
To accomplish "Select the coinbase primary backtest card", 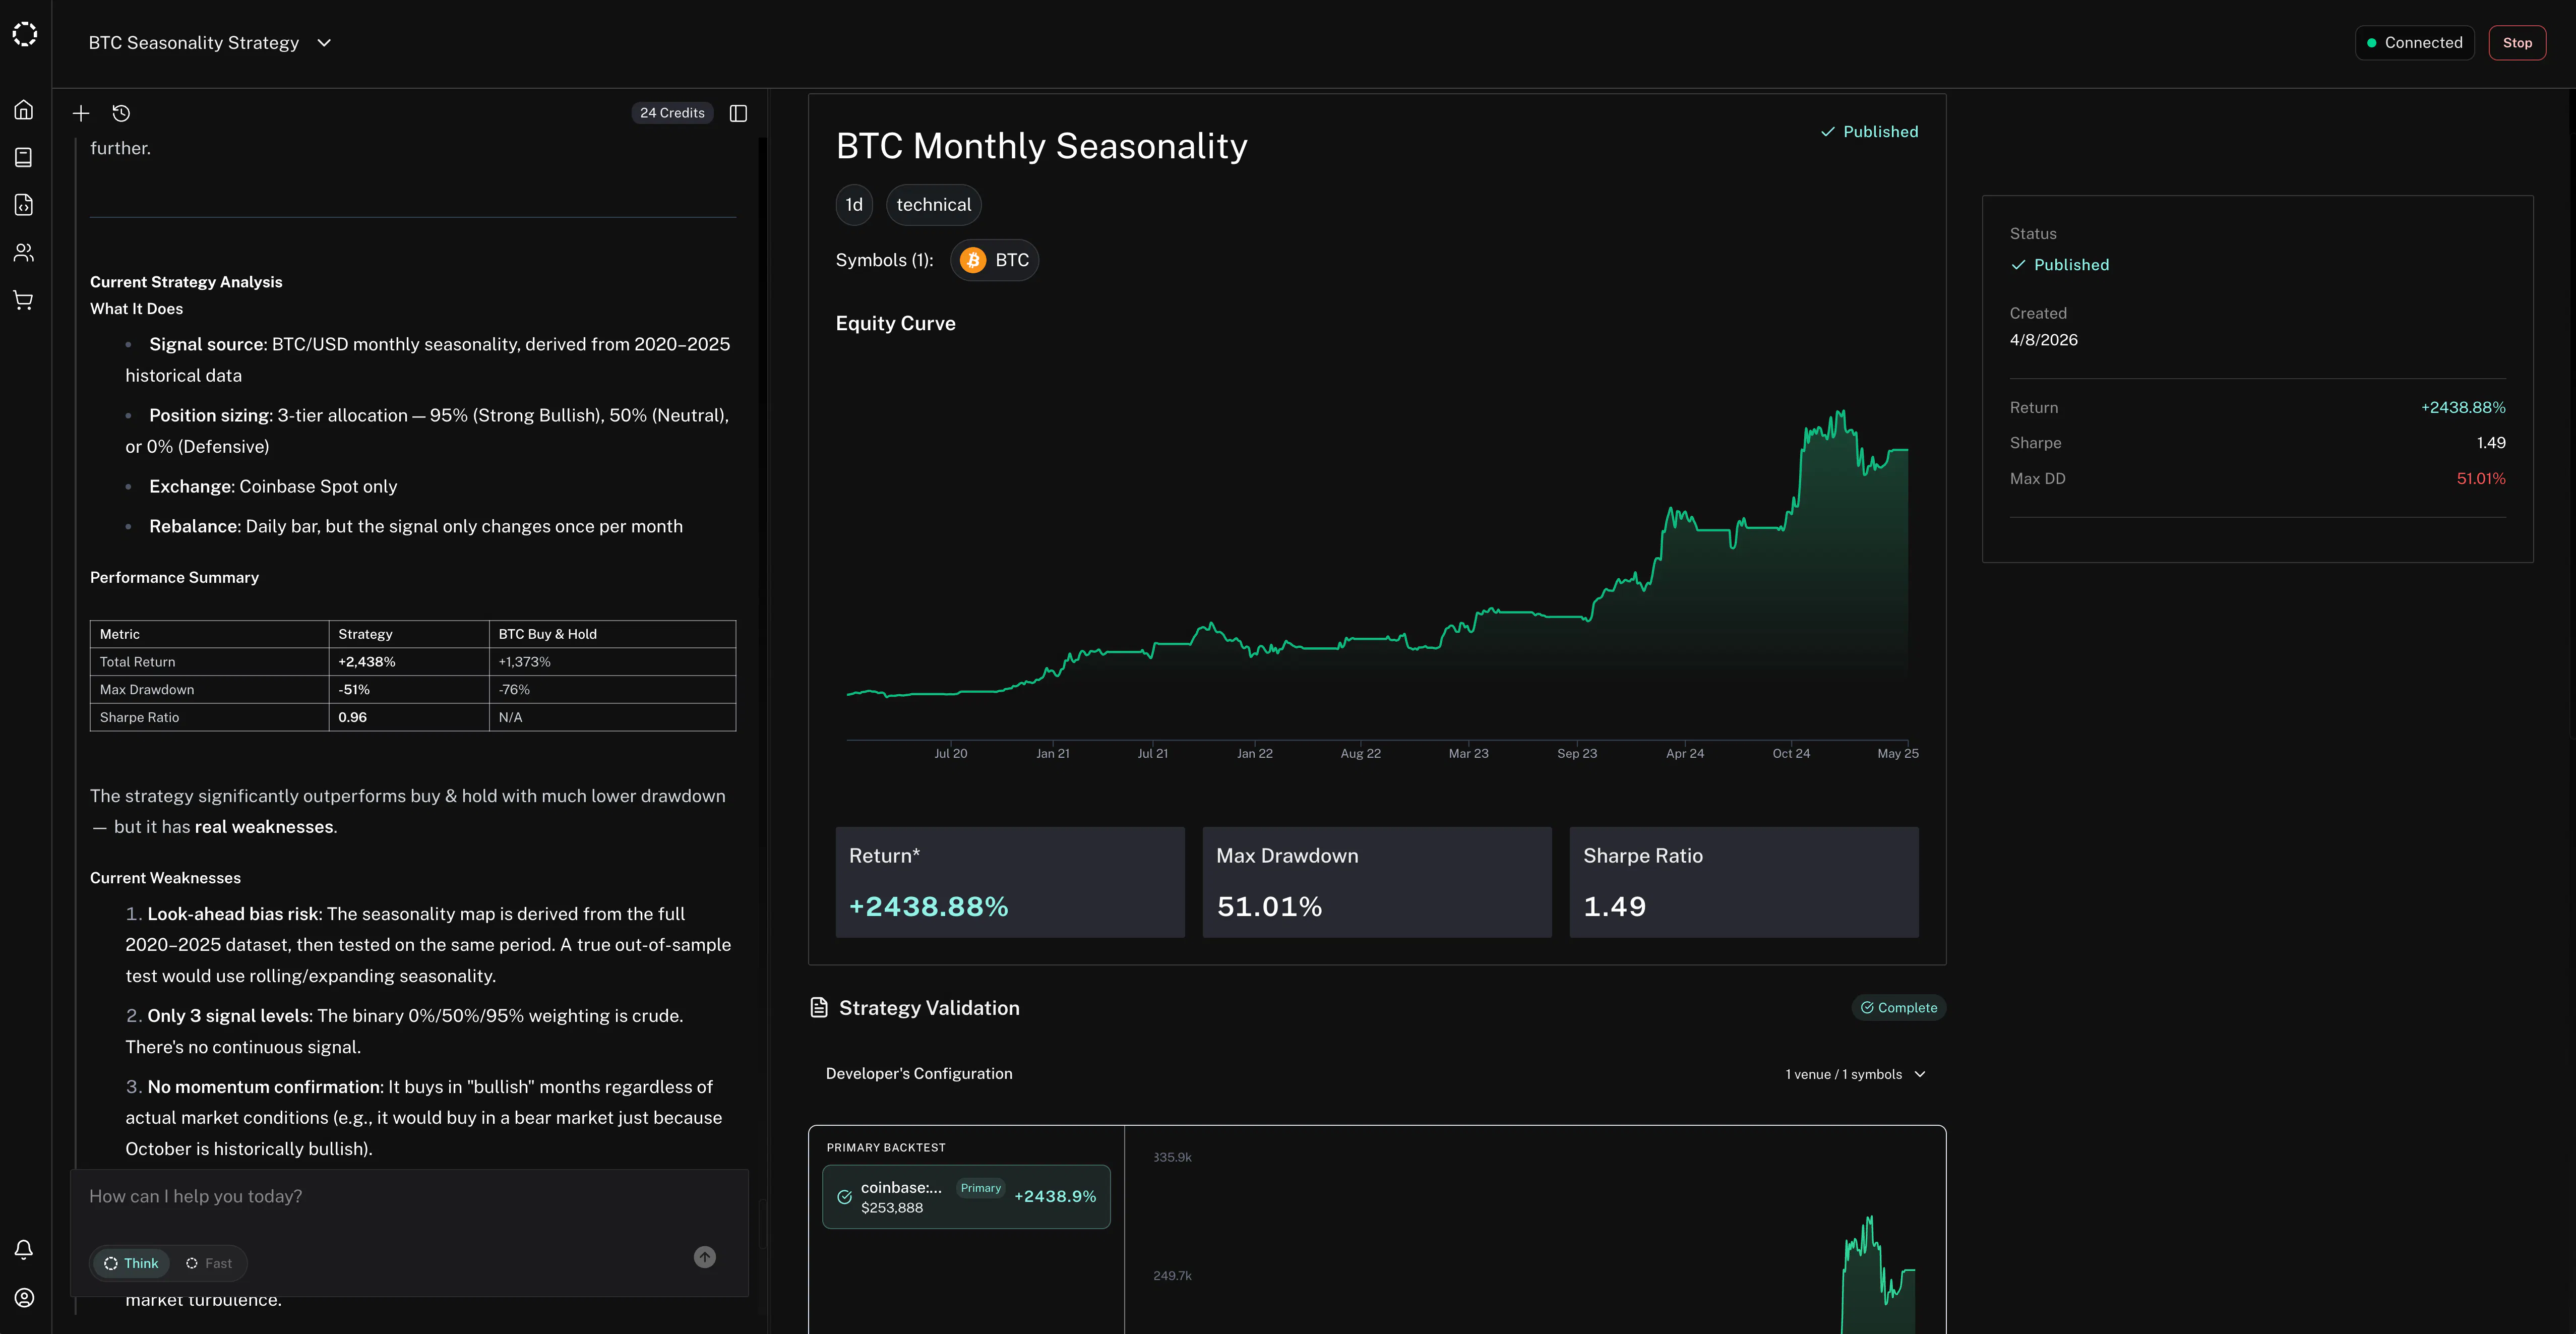I will (x=966, y=1197).
